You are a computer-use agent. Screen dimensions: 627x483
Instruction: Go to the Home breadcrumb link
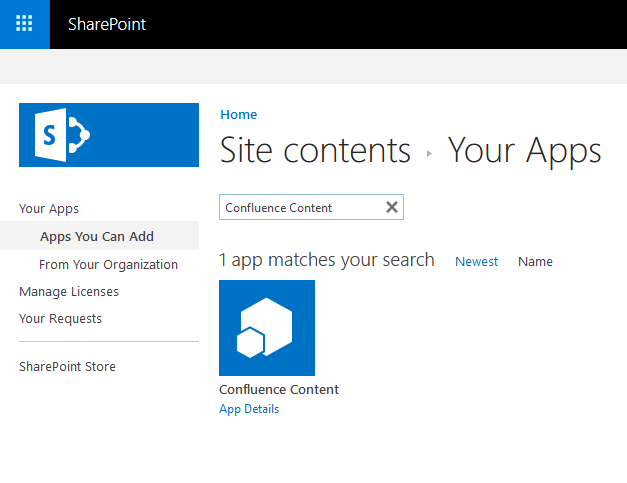coord(239,114)
